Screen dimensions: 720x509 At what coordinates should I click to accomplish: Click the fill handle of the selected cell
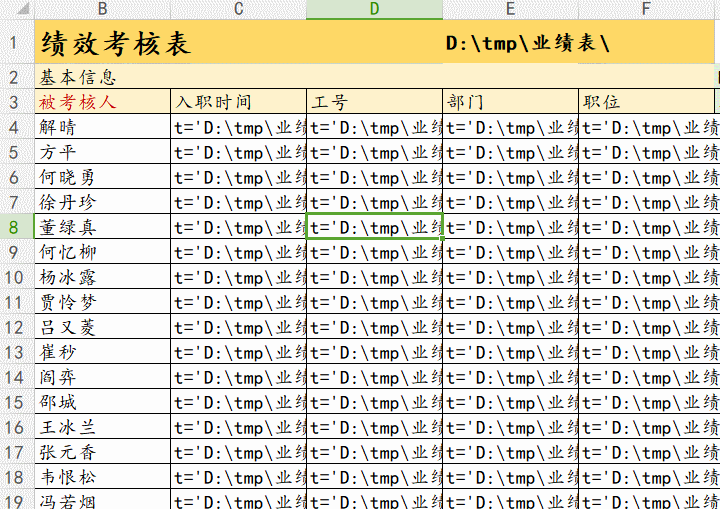pyautogui.click(x=442, y=238)
